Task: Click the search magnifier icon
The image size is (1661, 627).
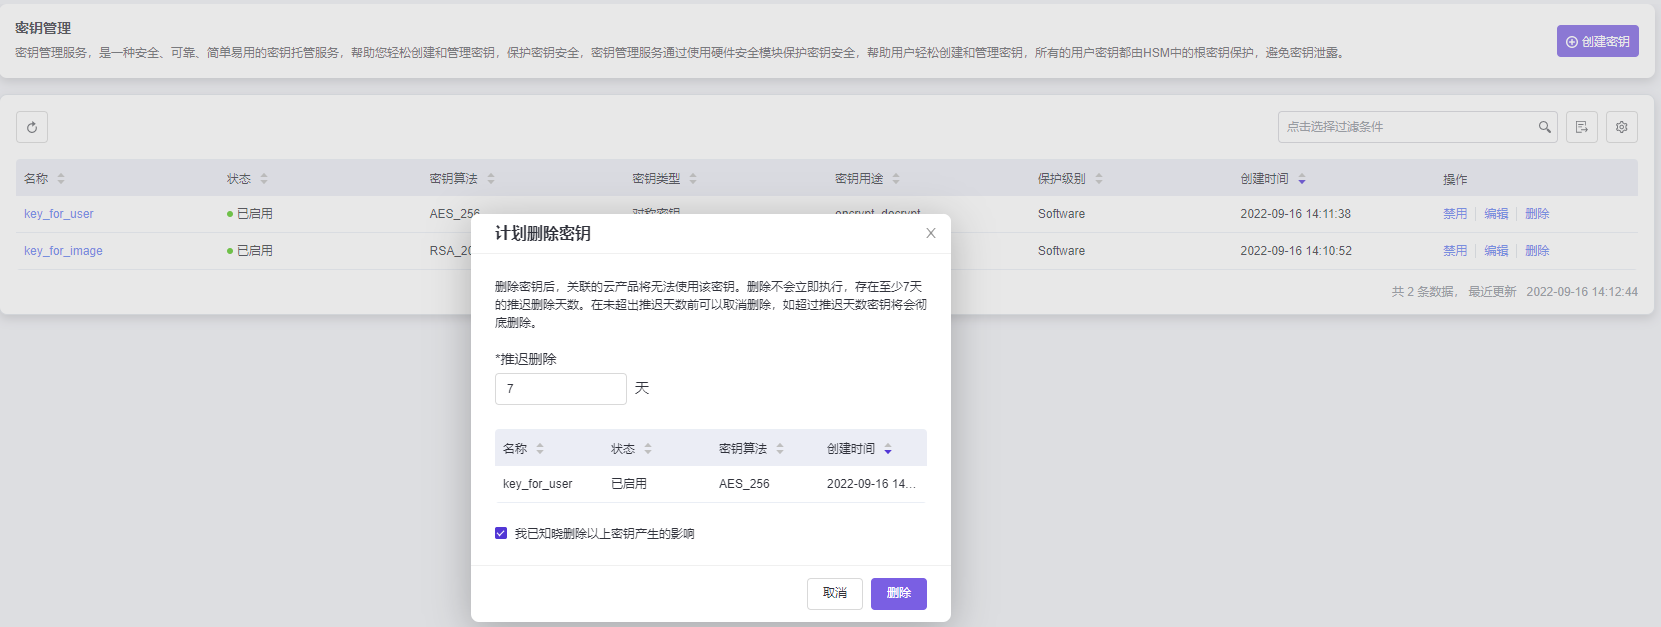Action: (x=1544, y=127)
